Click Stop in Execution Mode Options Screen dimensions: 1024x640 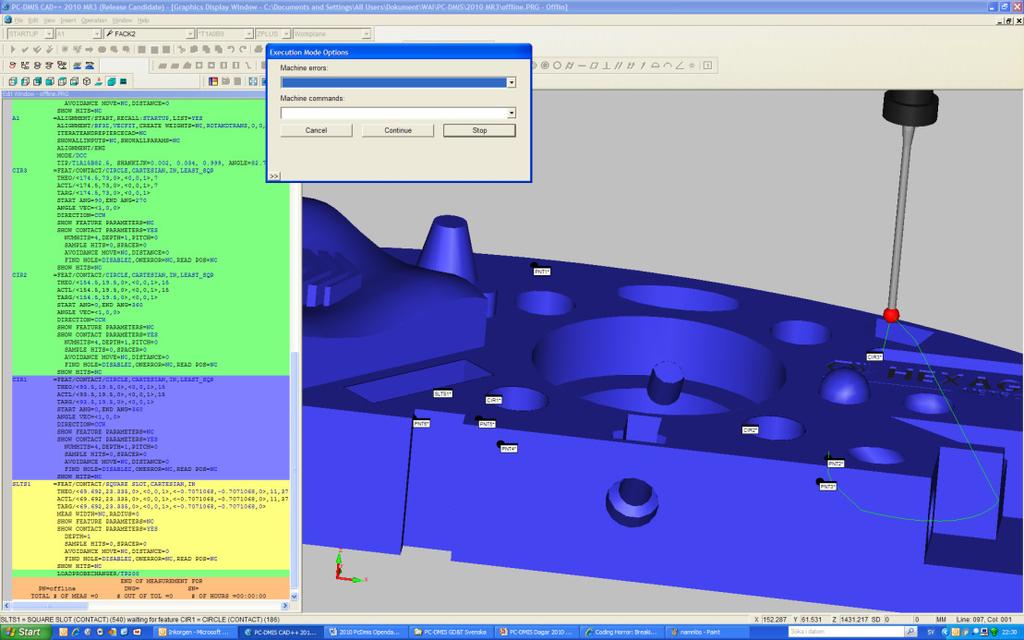coord(479,131)
